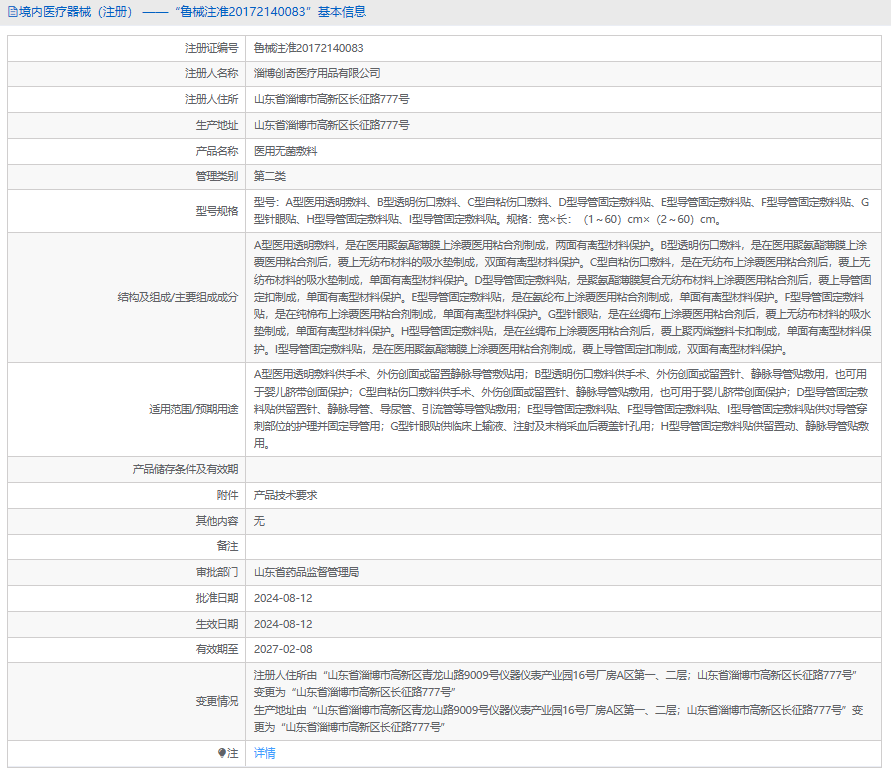Click approval department 山东省药品监督管理局
Screen dimensions: 891x773
(x=306, y=572)
